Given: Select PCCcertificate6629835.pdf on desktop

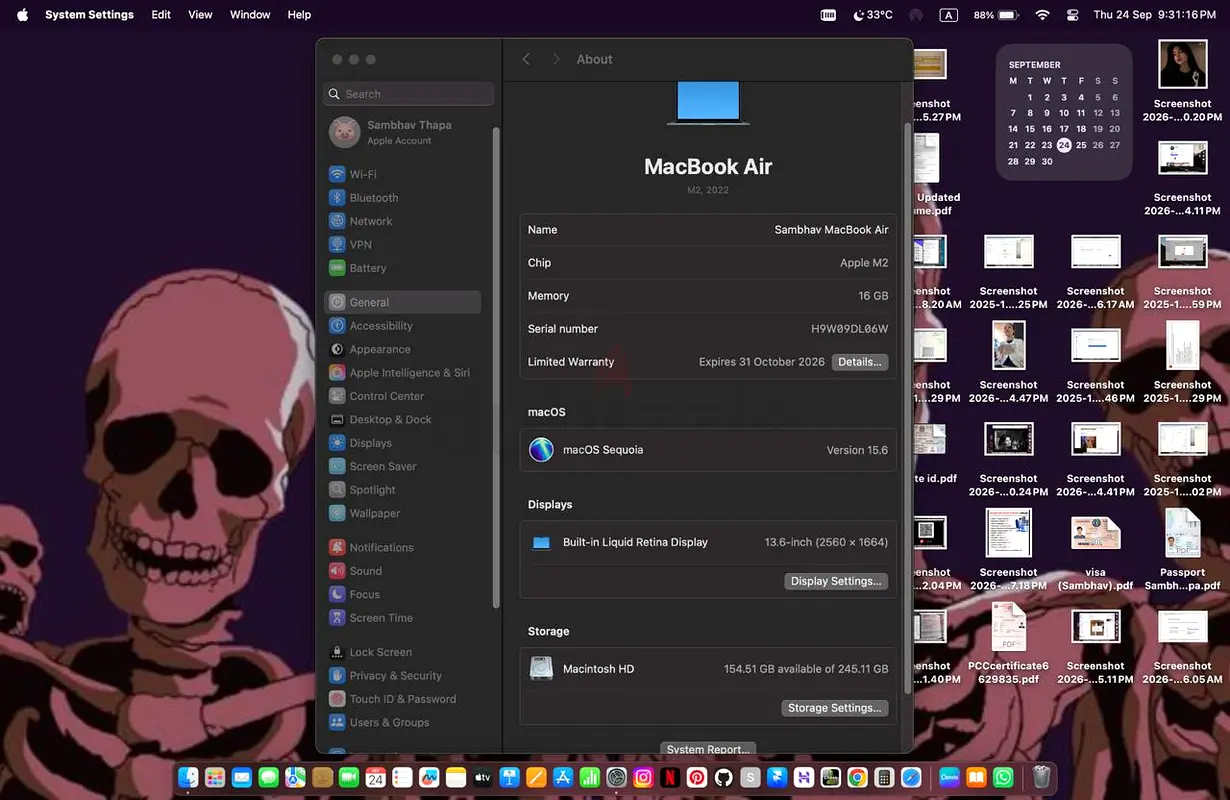Looking at the screenshot, I should pos(1008,644).
